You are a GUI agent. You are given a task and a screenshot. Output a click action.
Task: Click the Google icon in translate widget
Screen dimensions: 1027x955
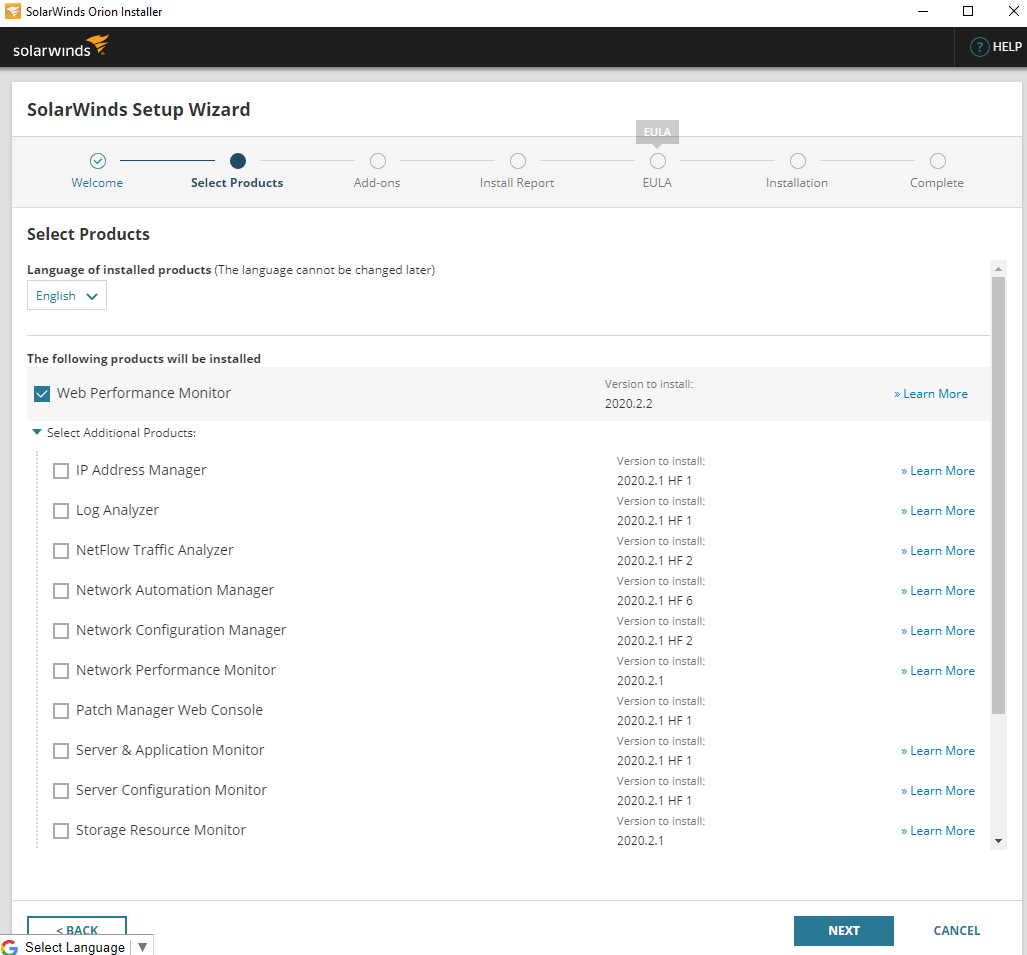point(10,947)
